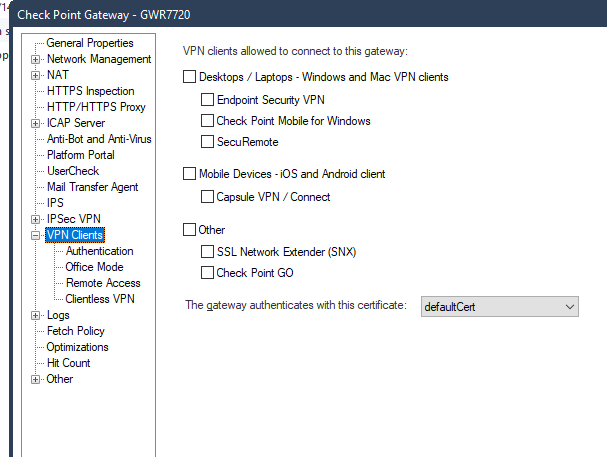Expand the Network Management tree node
This screenshot has width=607, height=457.
pyautogui.click(x=35, y=59)
